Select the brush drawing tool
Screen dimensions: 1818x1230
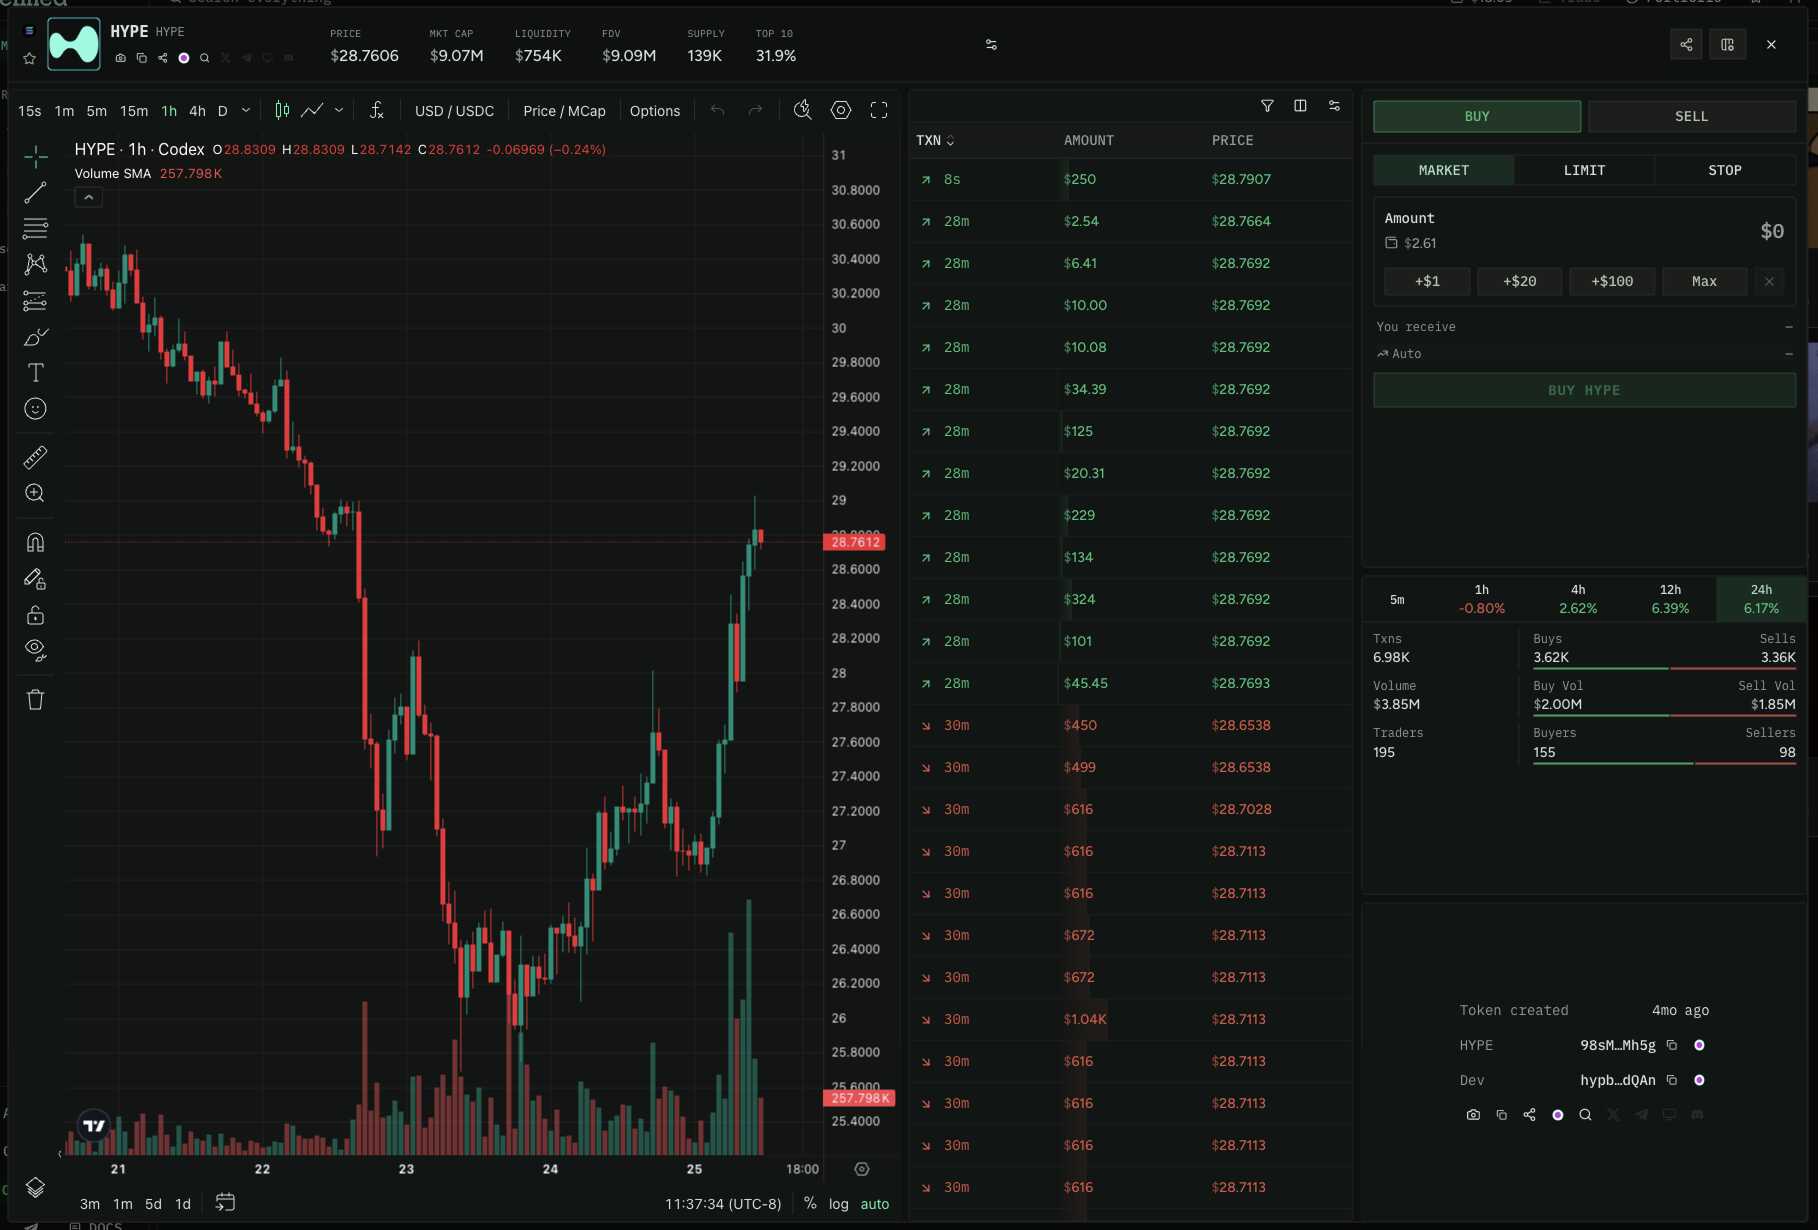coord(36,337)
